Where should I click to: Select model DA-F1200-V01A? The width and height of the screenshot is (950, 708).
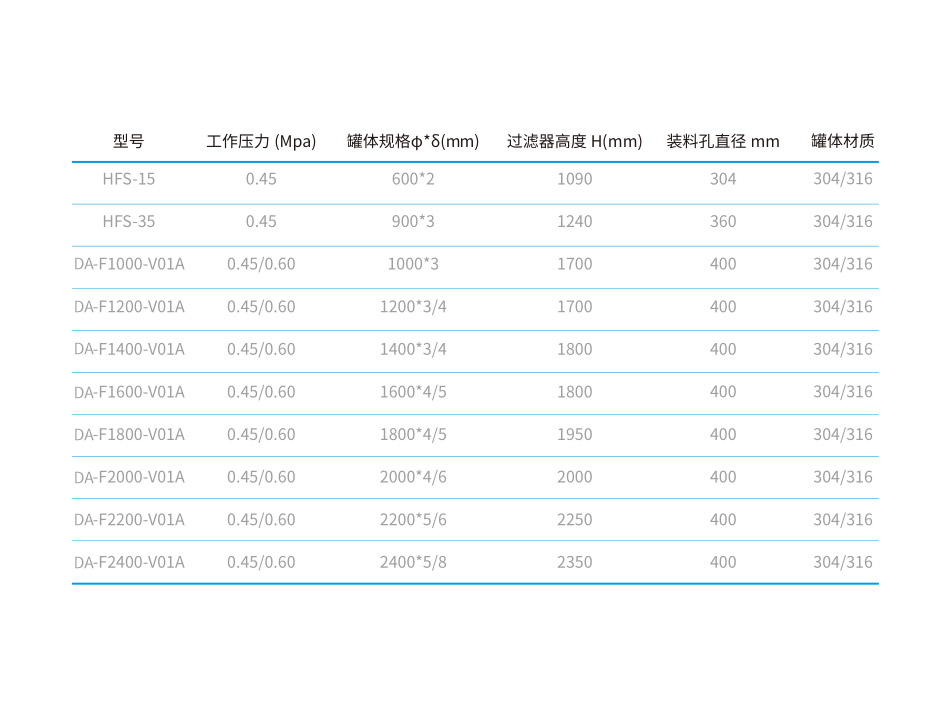click(x=129, y=306)
